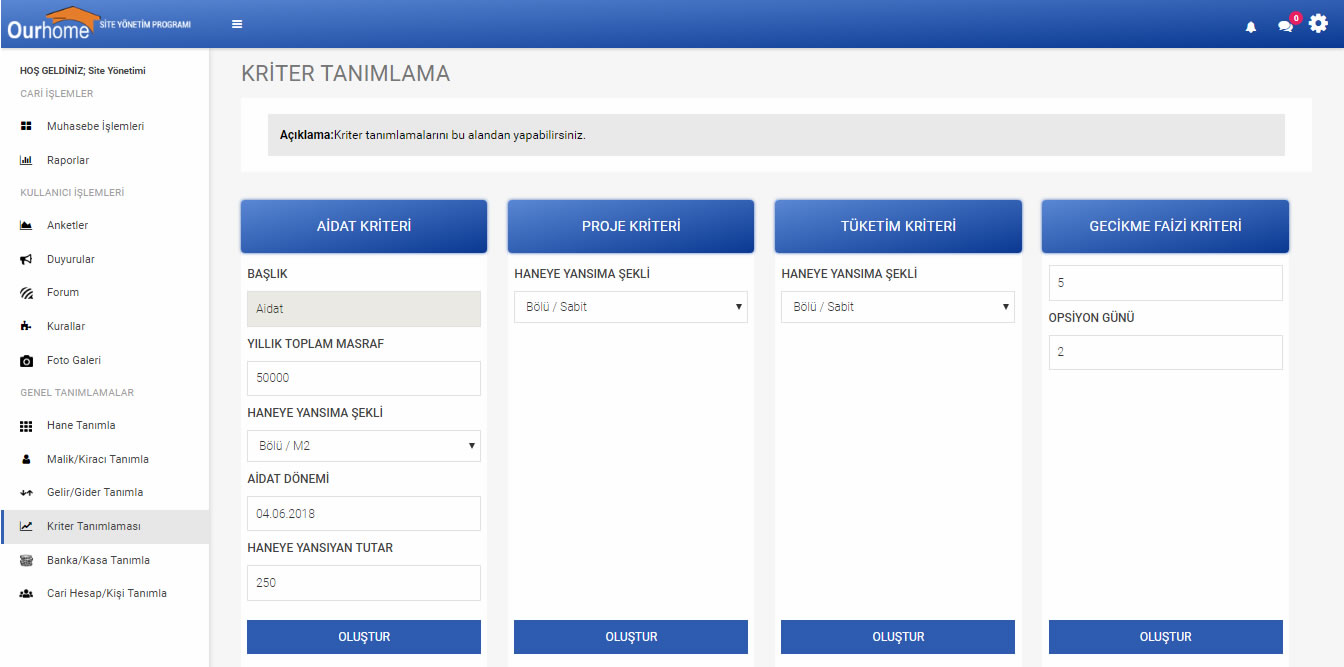Click the Duyurular megaphone icon
The width and height of the screenshot is (1344, 667).
pyautogui.click(x=26, y=259)
